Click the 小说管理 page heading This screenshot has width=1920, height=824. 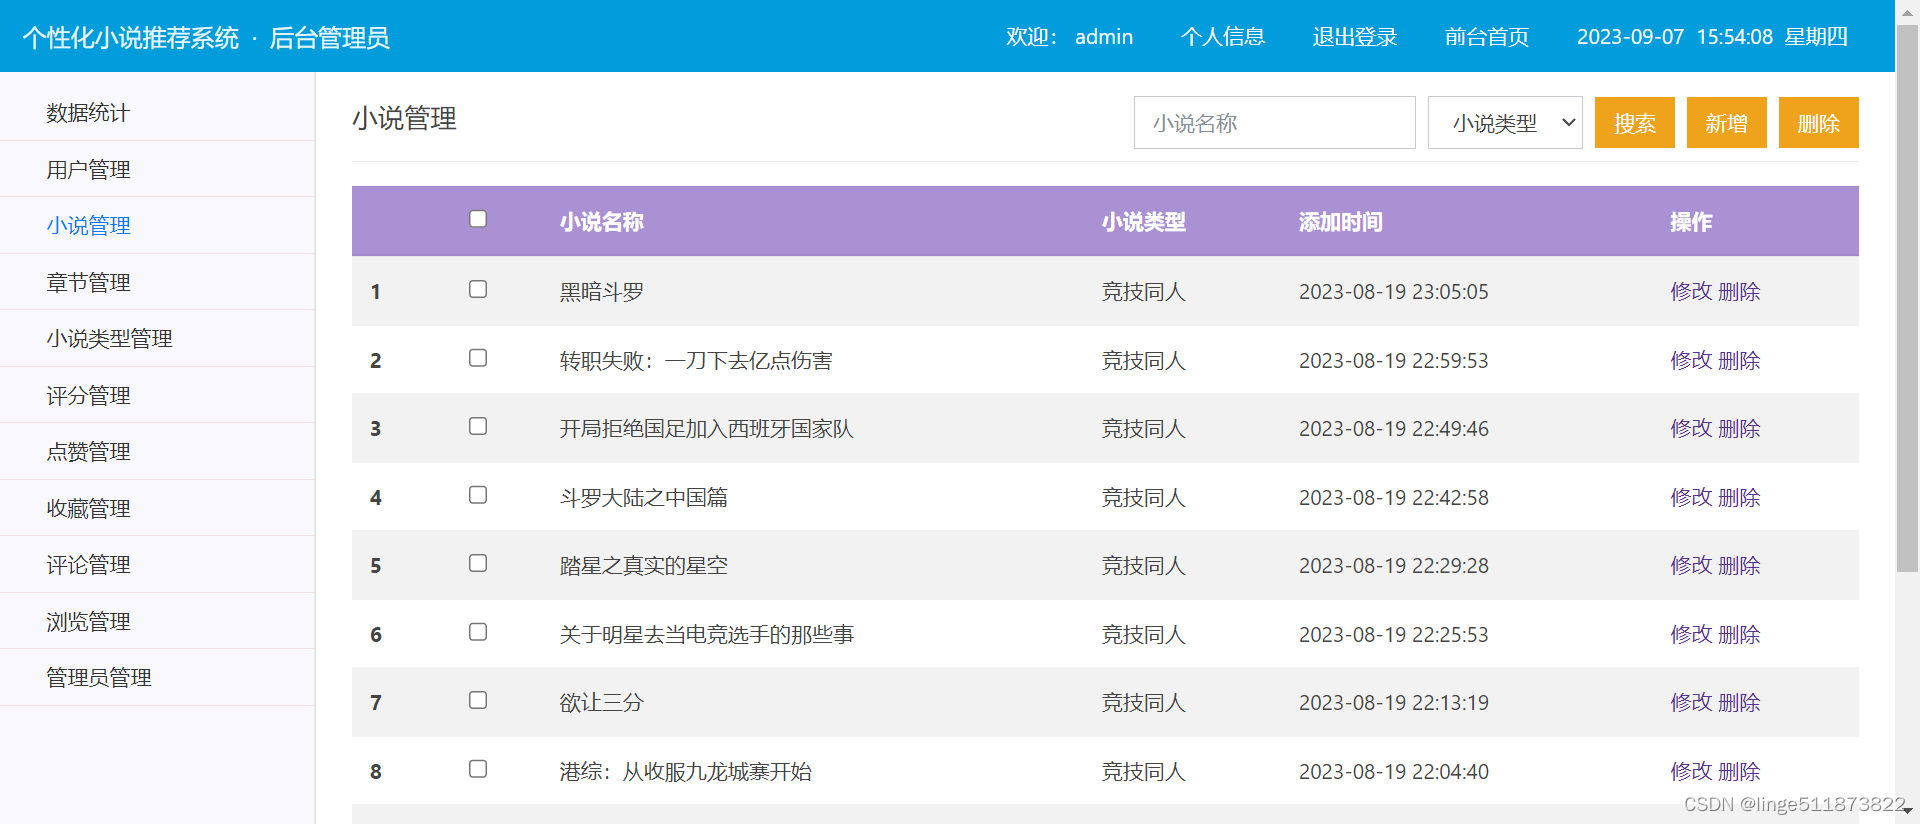point(404,118)
